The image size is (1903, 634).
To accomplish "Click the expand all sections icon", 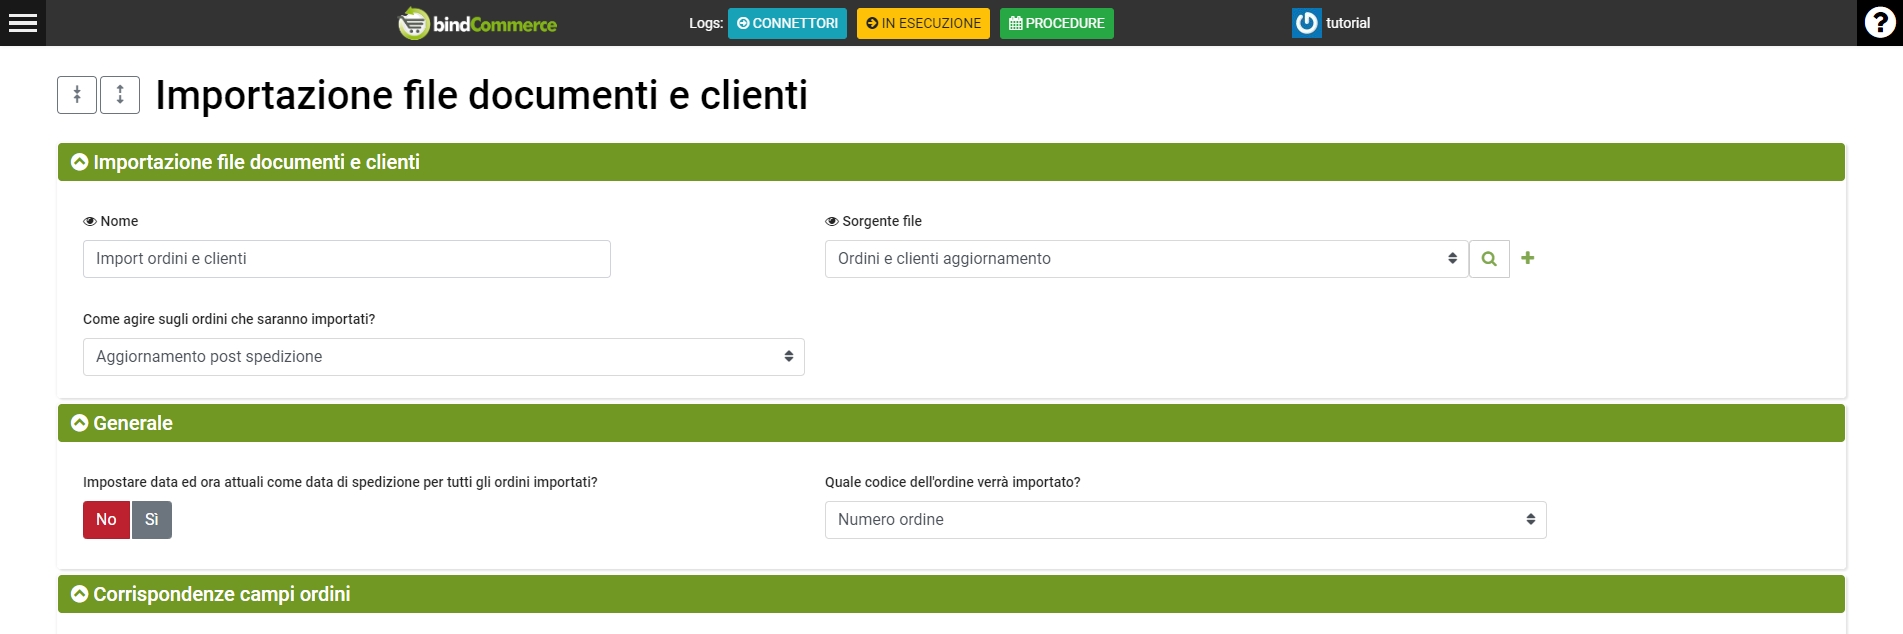I will click(x=120, y=95).
